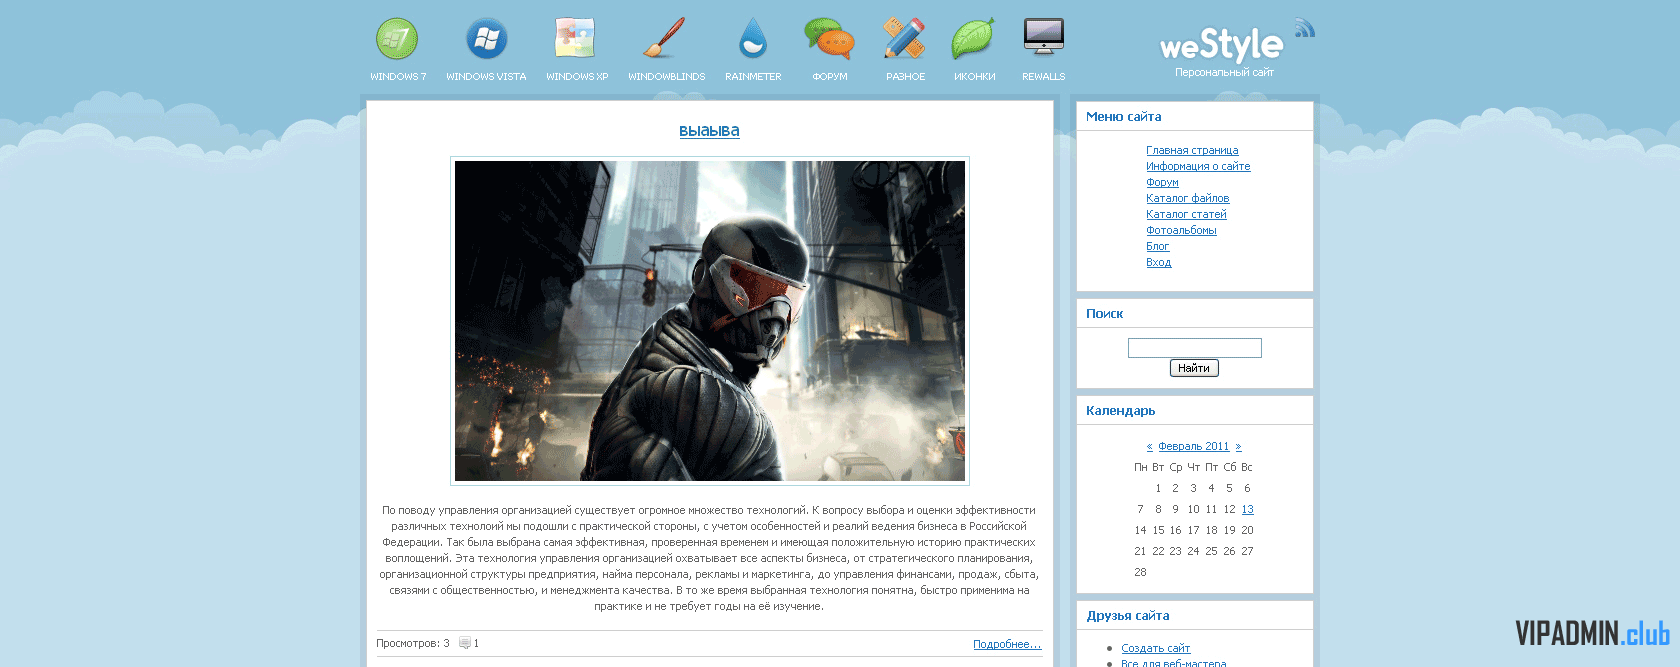This screenshot has height=667, width=1680.
Task: Click the RSS feed icon
Action: (x=1304, y=28)
